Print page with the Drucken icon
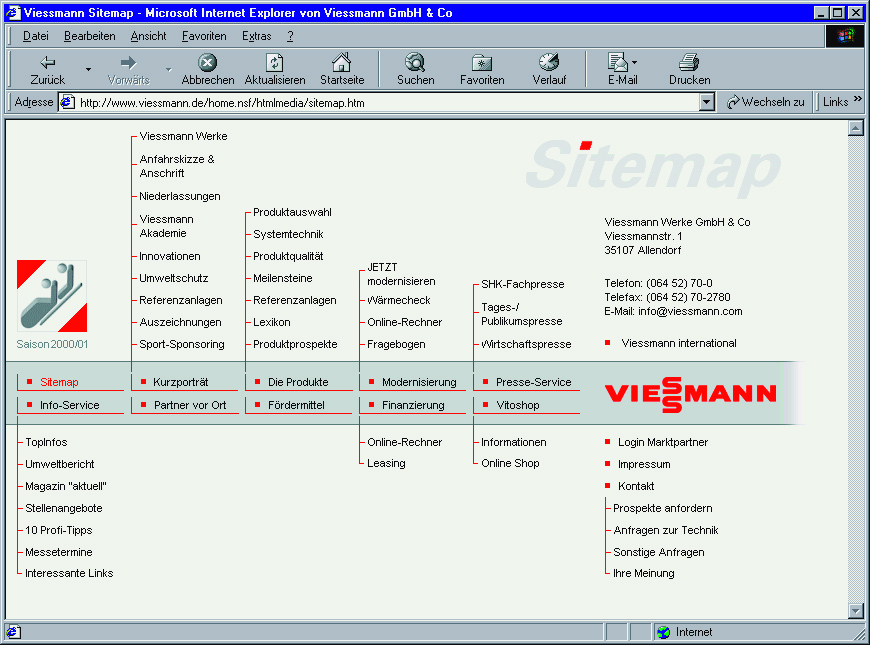Screen dimensions: 870x645 [689, 62]
